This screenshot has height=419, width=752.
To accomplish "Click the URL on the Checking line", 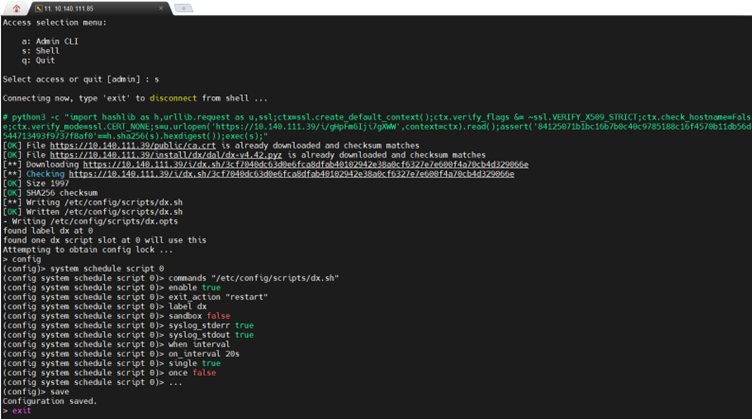I will (306, 172).
